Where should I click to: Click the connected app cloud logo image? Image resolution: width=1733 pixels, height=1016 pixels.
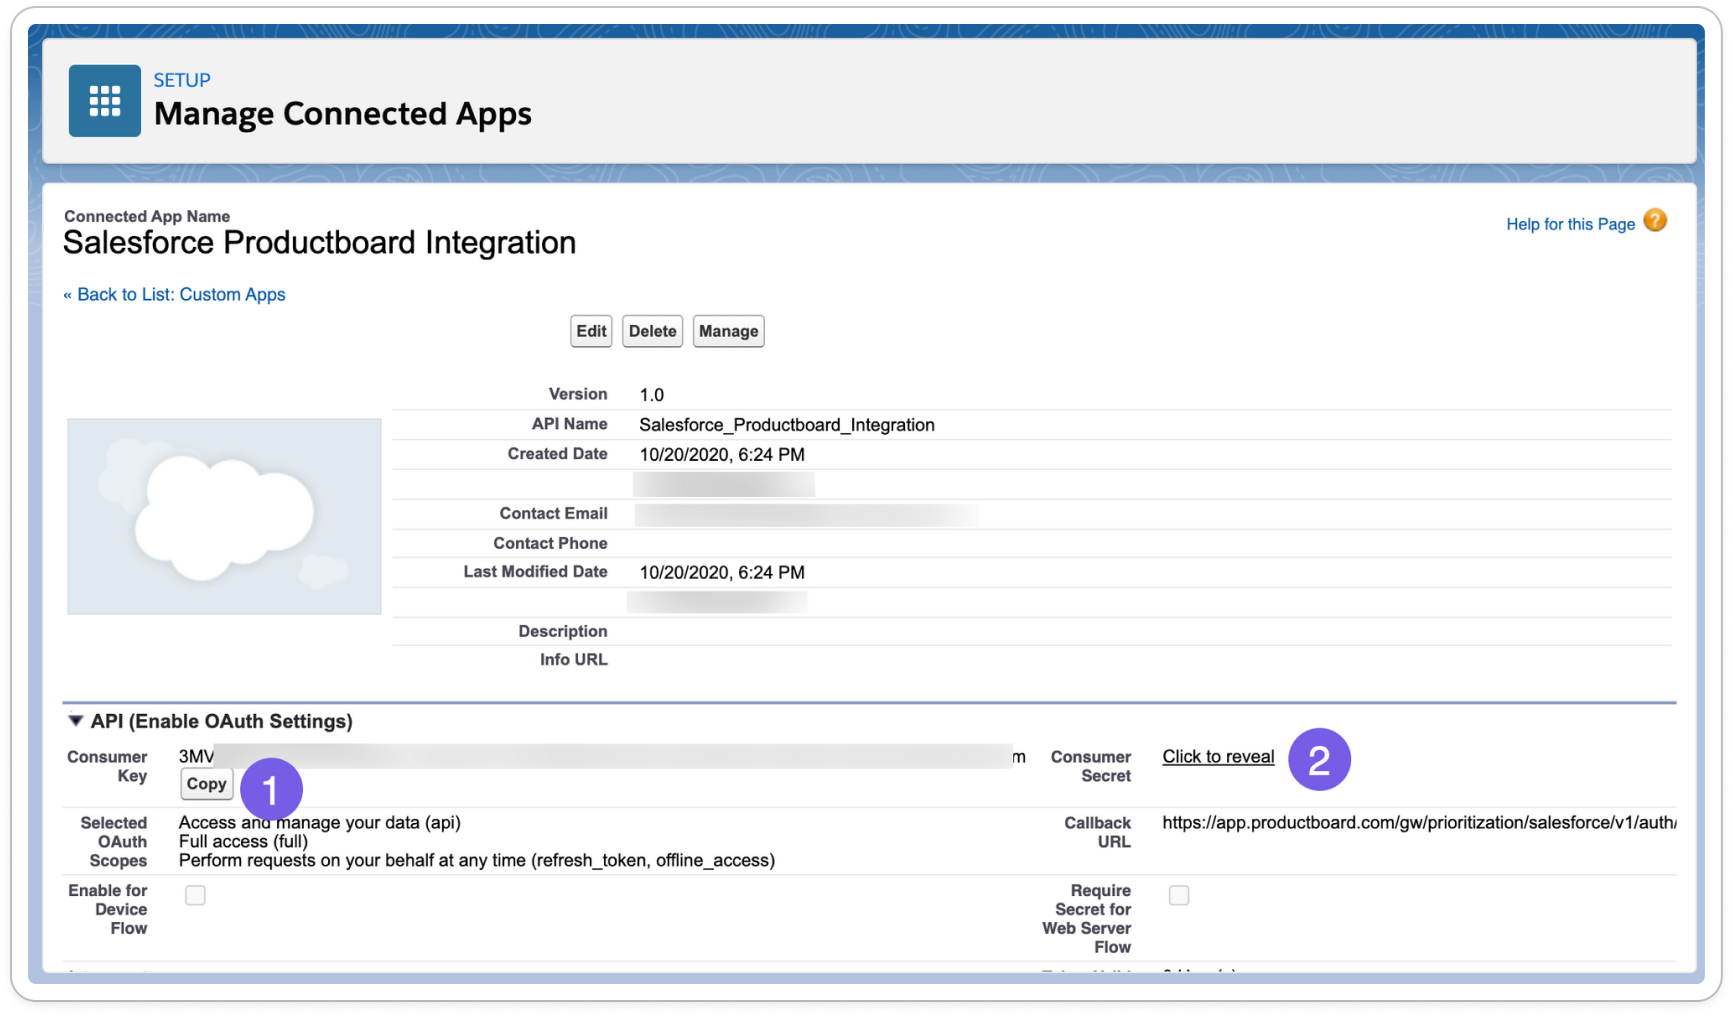224,516
